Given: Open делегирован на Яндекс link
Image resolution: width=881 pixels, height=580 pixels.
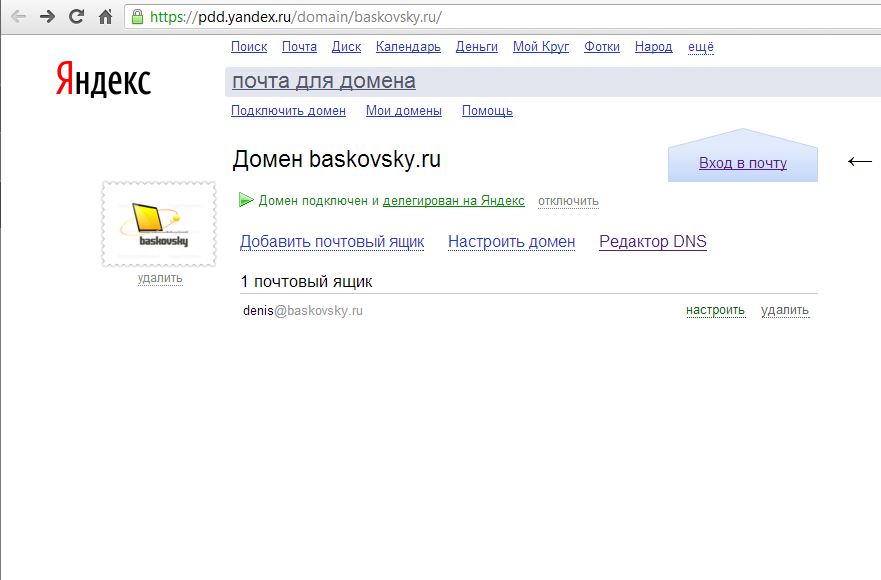Looking at the screenshot, I should click(x=453, y=201).
